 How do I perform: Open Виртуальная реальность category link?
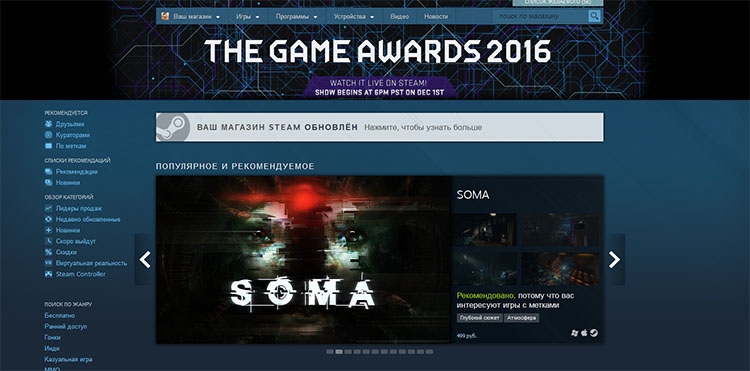point(91,263)
